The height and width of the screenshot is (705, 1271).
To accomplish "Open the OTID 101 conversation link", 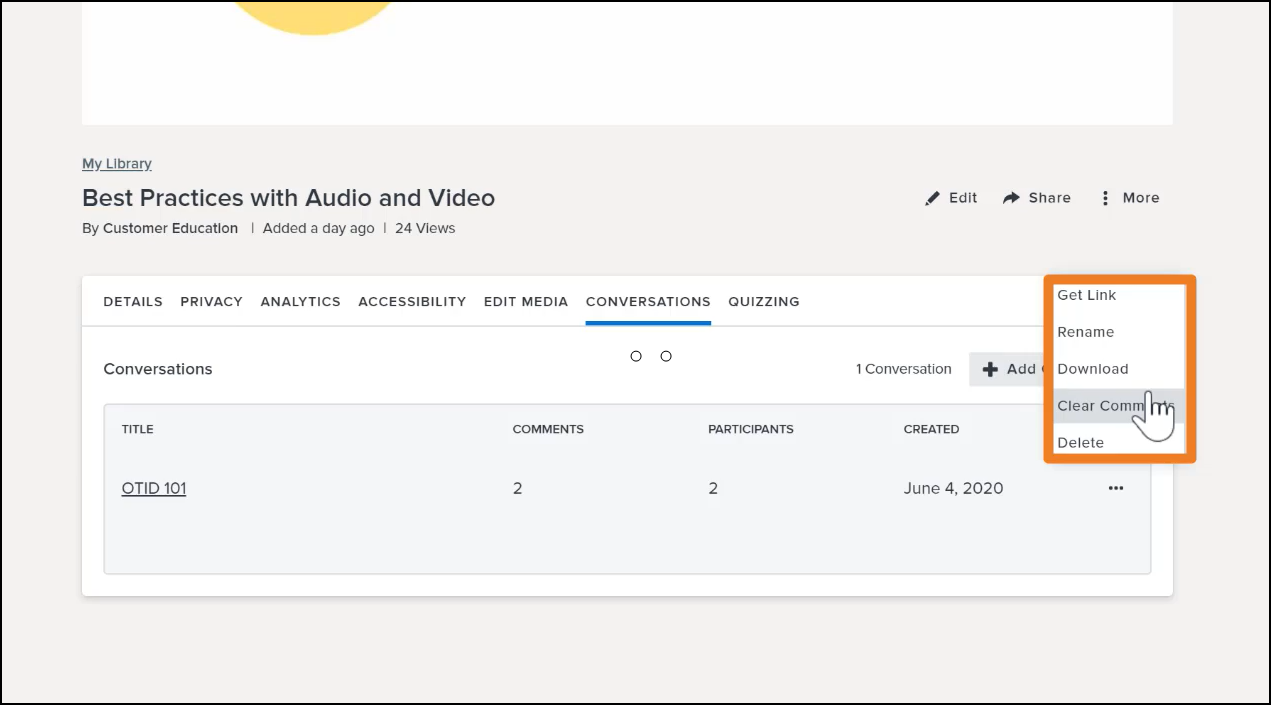I will (x=154, y=488).
